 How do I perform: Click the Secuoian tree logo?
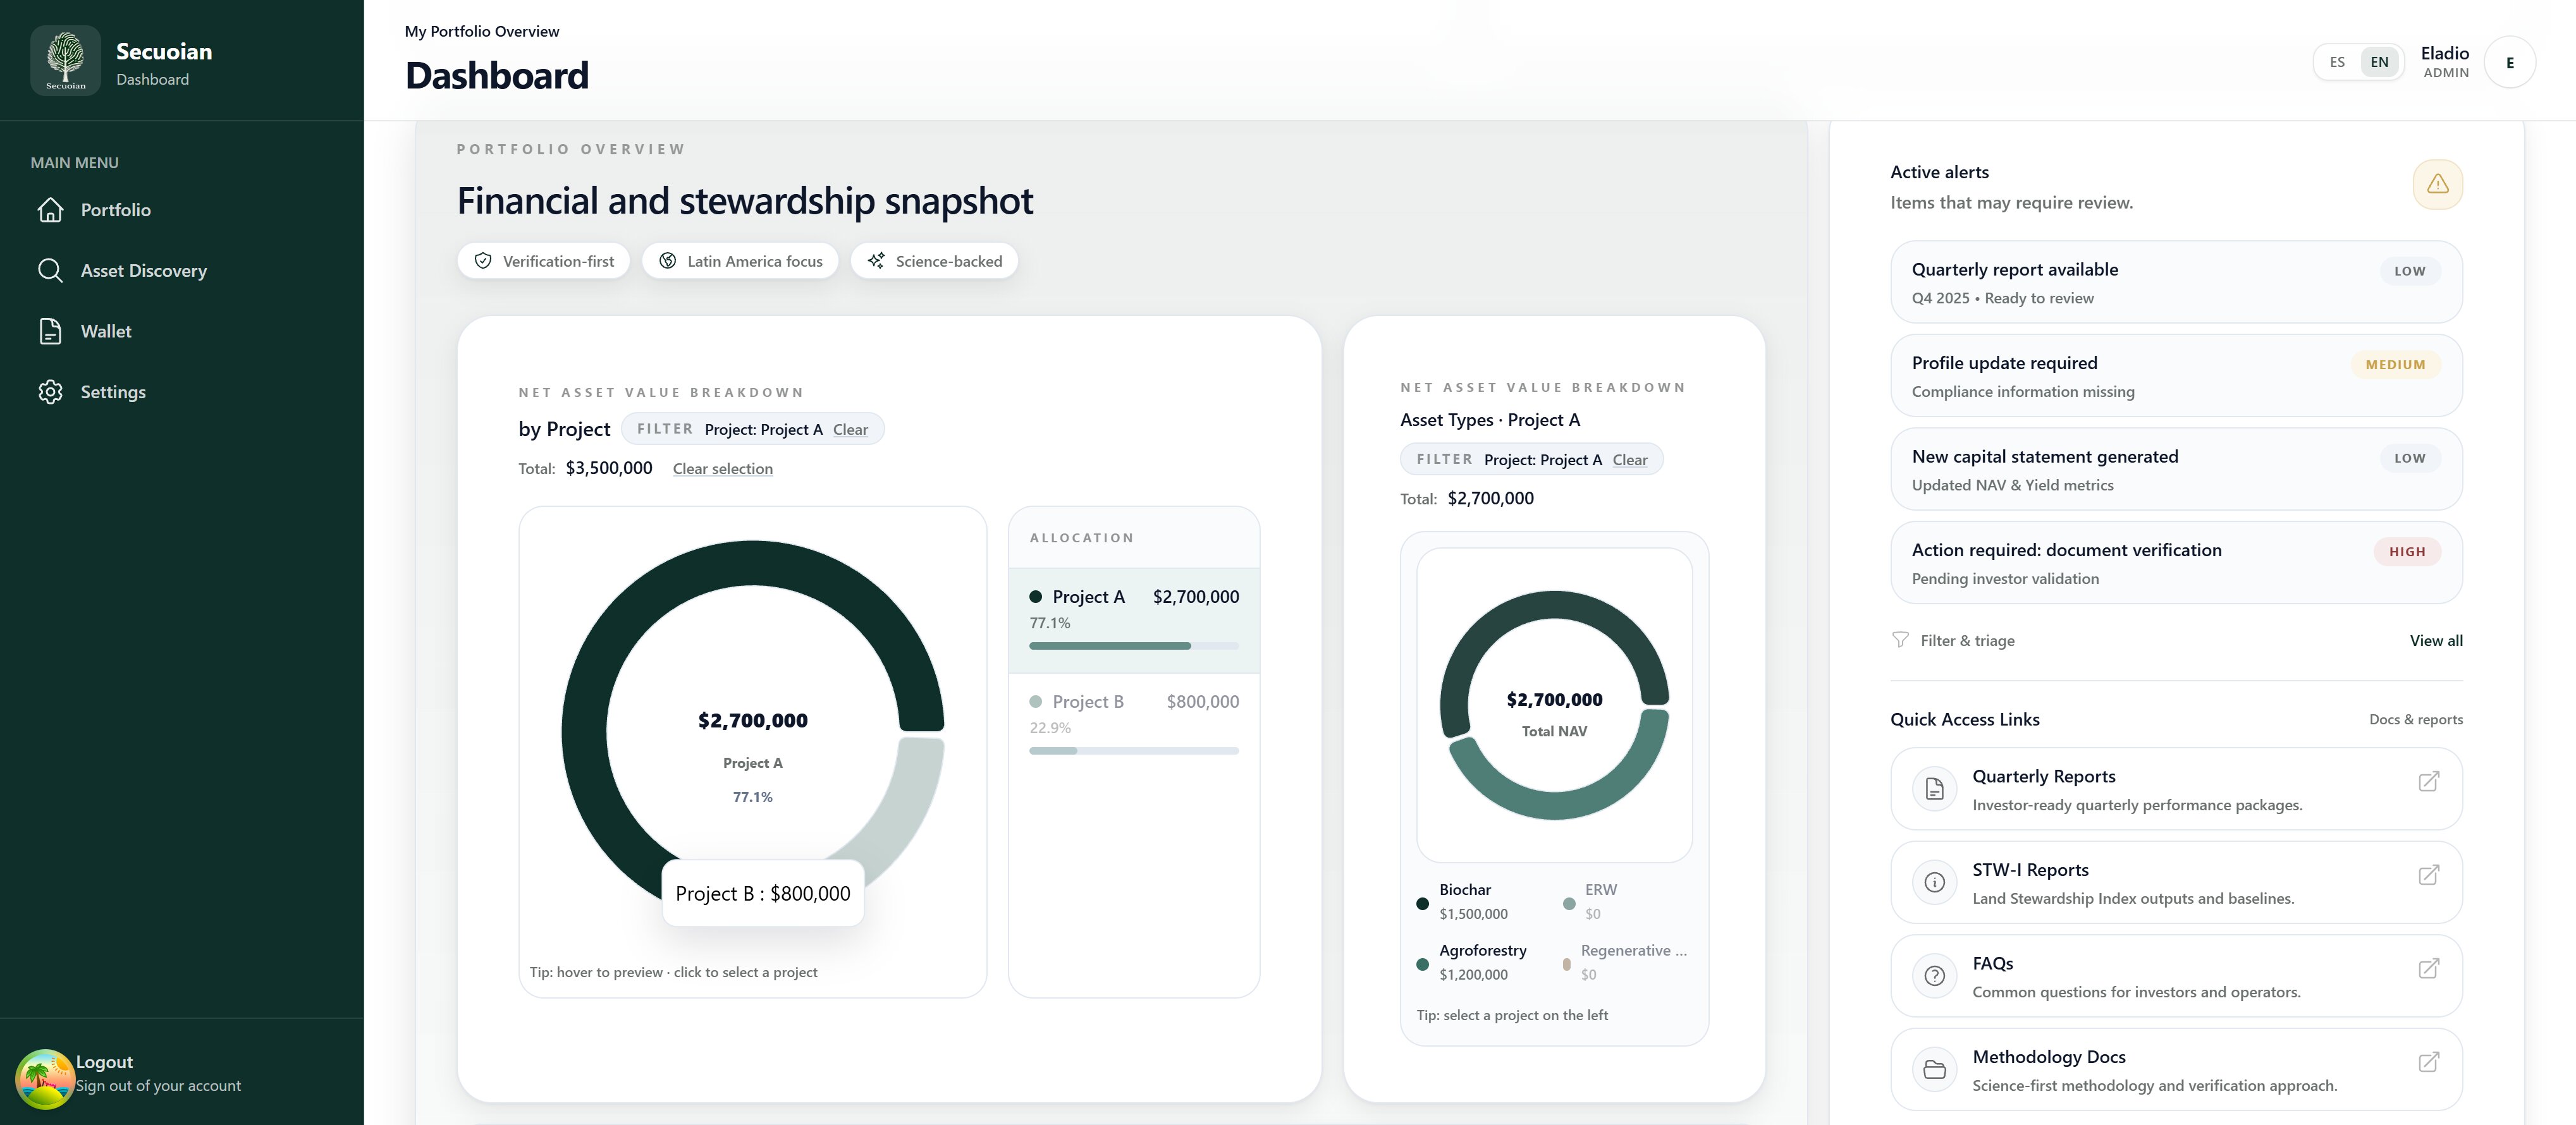click(65, 61)
